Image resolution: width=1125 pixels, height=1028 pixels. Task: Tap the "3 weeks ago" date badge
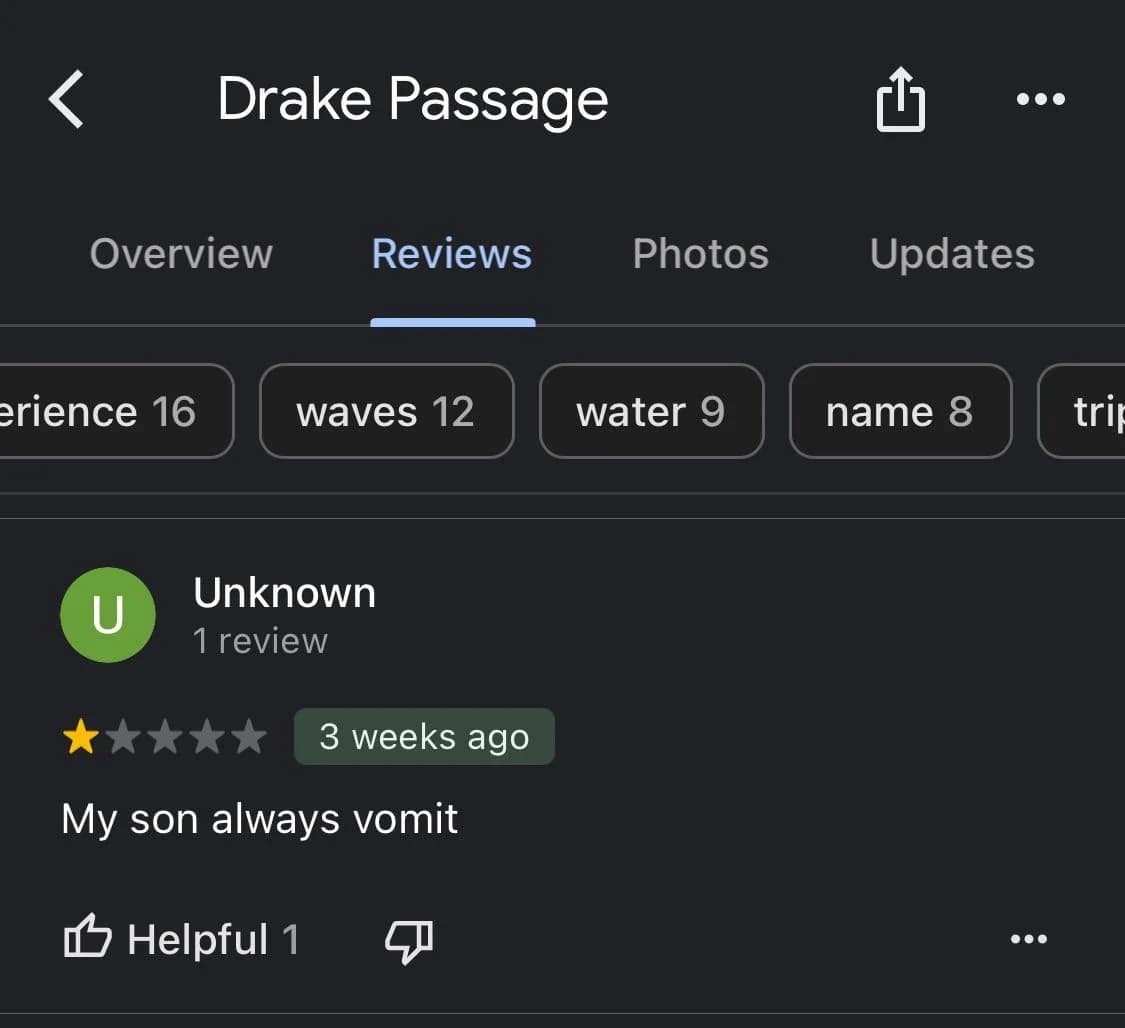click(424, 737)
